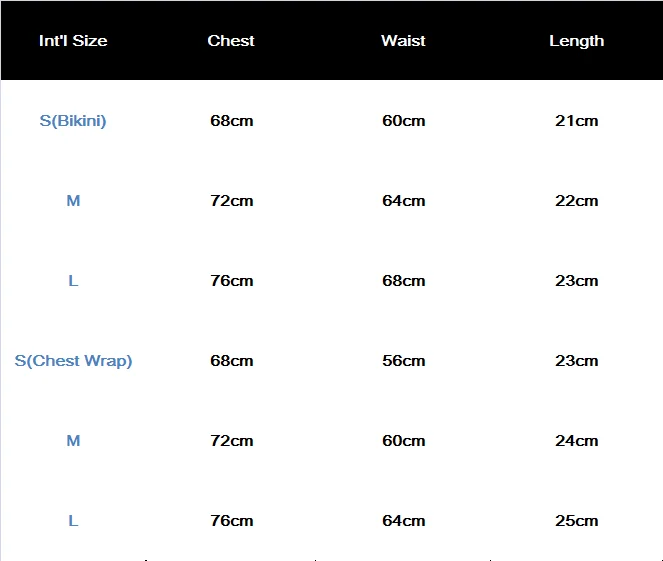This screenshot has height=561, width=663.
Task: Click the Length column header
Action: point(576,41)
